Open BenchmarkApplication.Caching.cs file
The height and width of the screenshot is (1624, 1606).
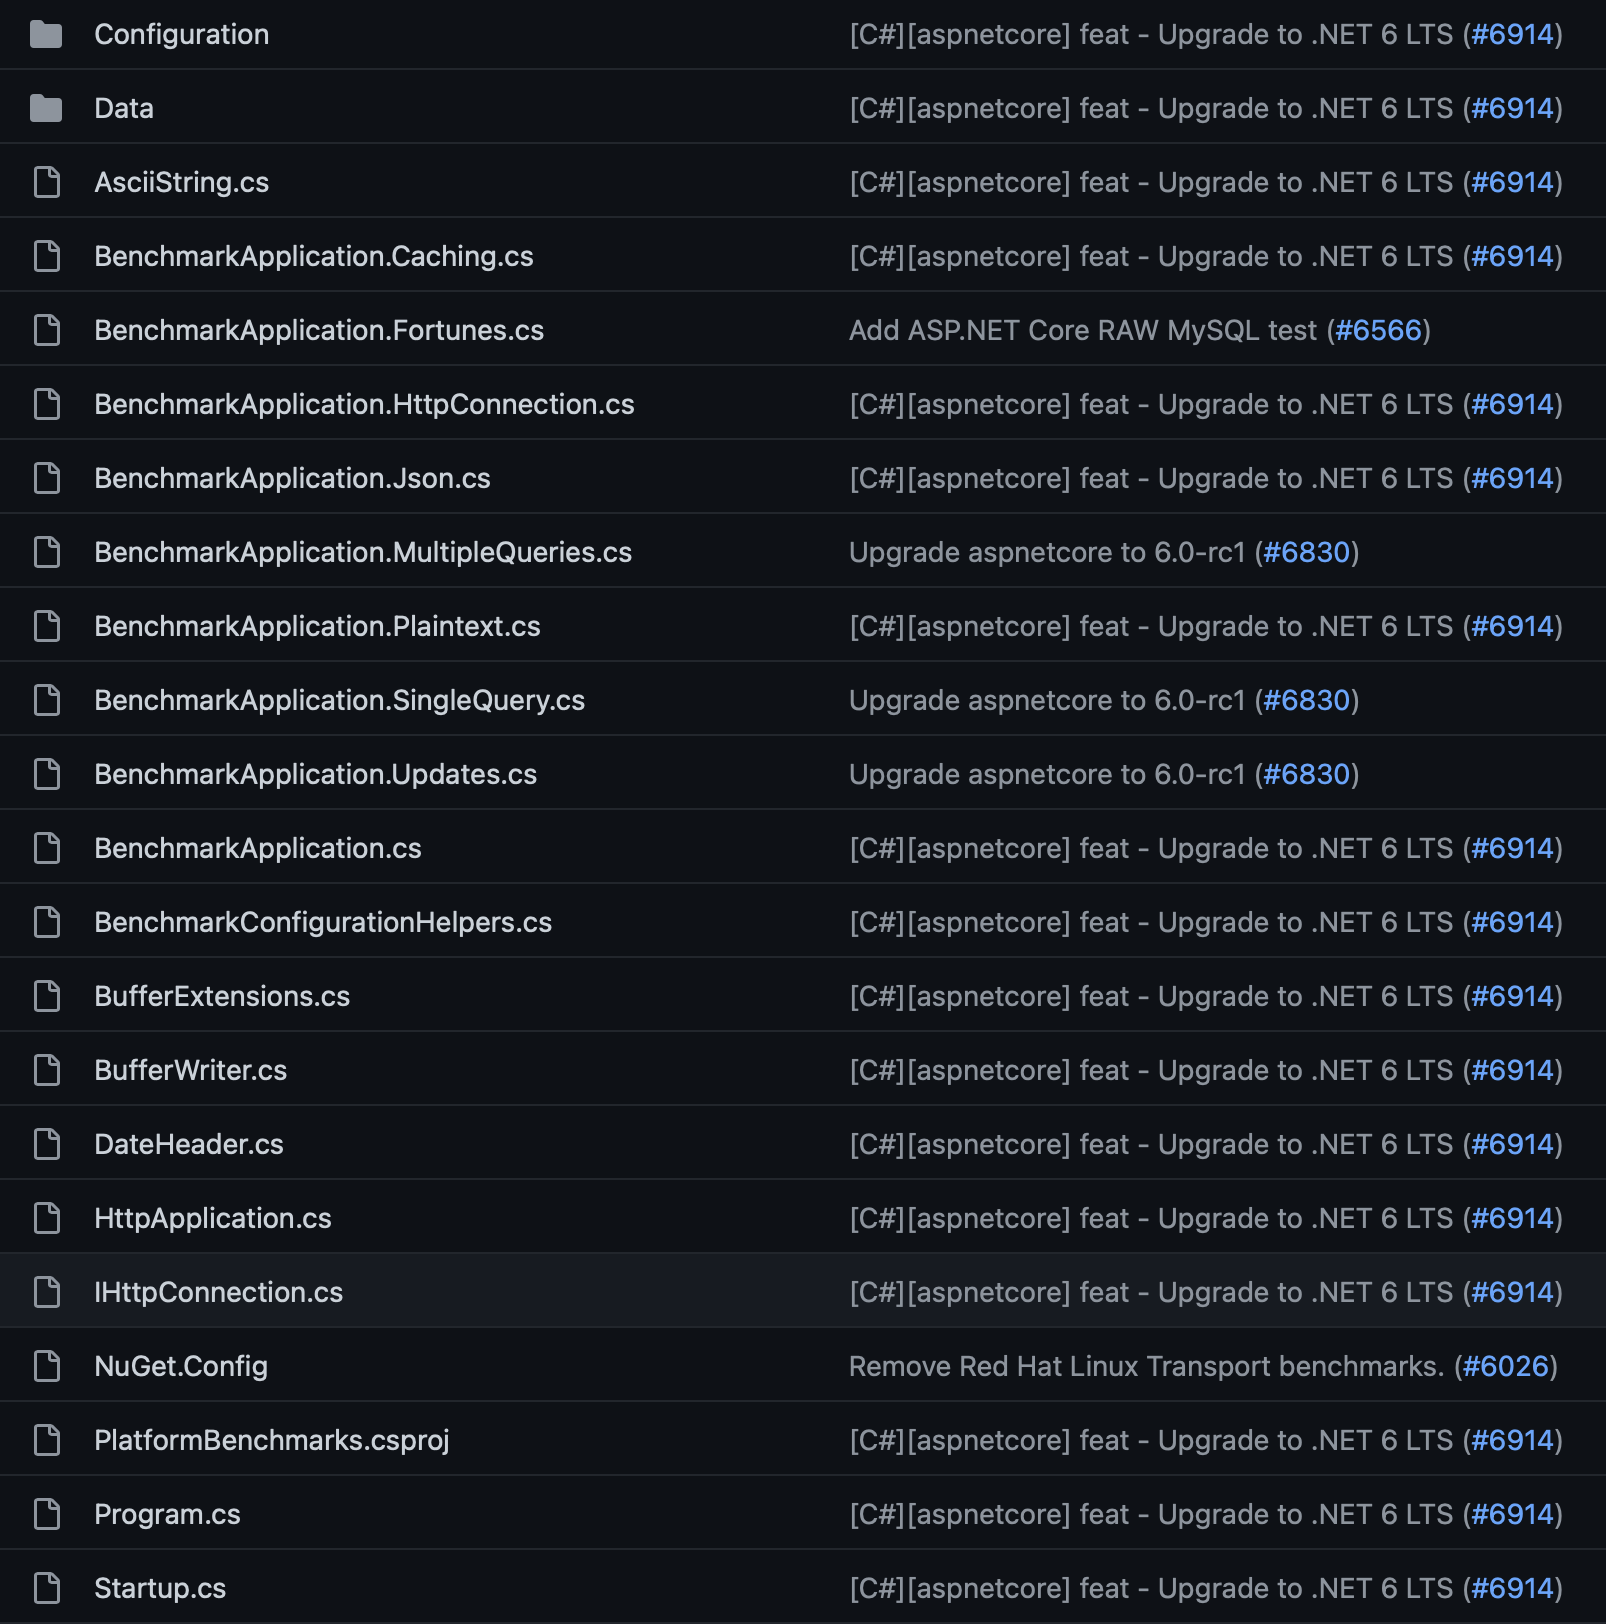[x=314, y=257]
